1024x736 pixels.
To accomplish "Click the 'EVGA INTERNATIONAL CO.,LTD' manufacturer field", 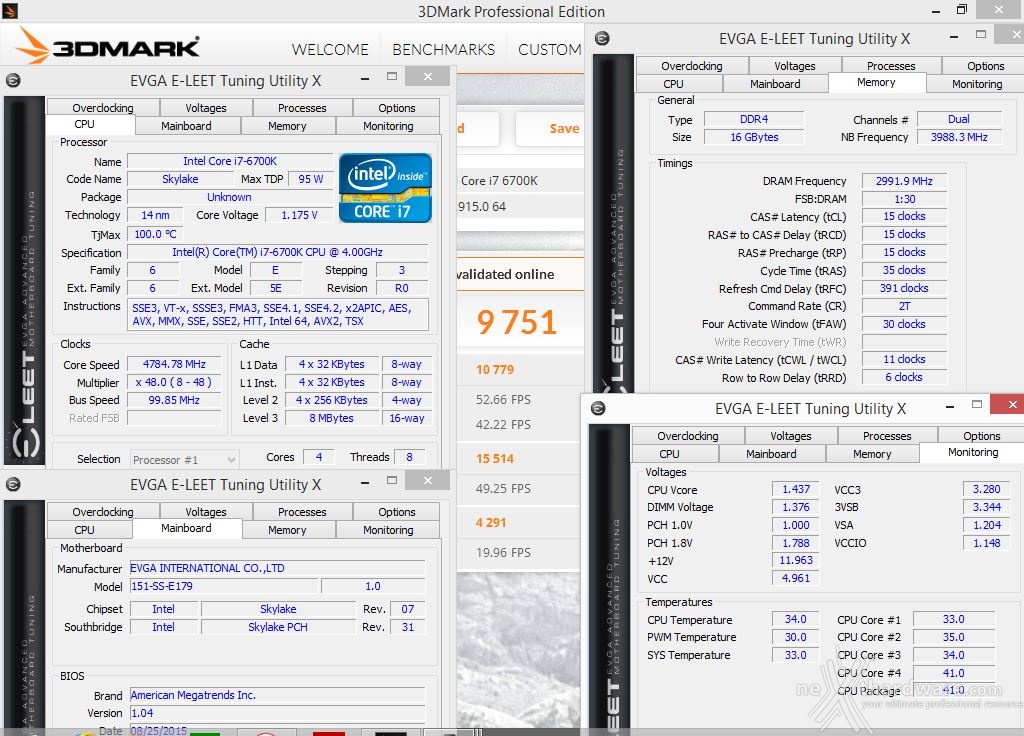I will tap(277, 568).
